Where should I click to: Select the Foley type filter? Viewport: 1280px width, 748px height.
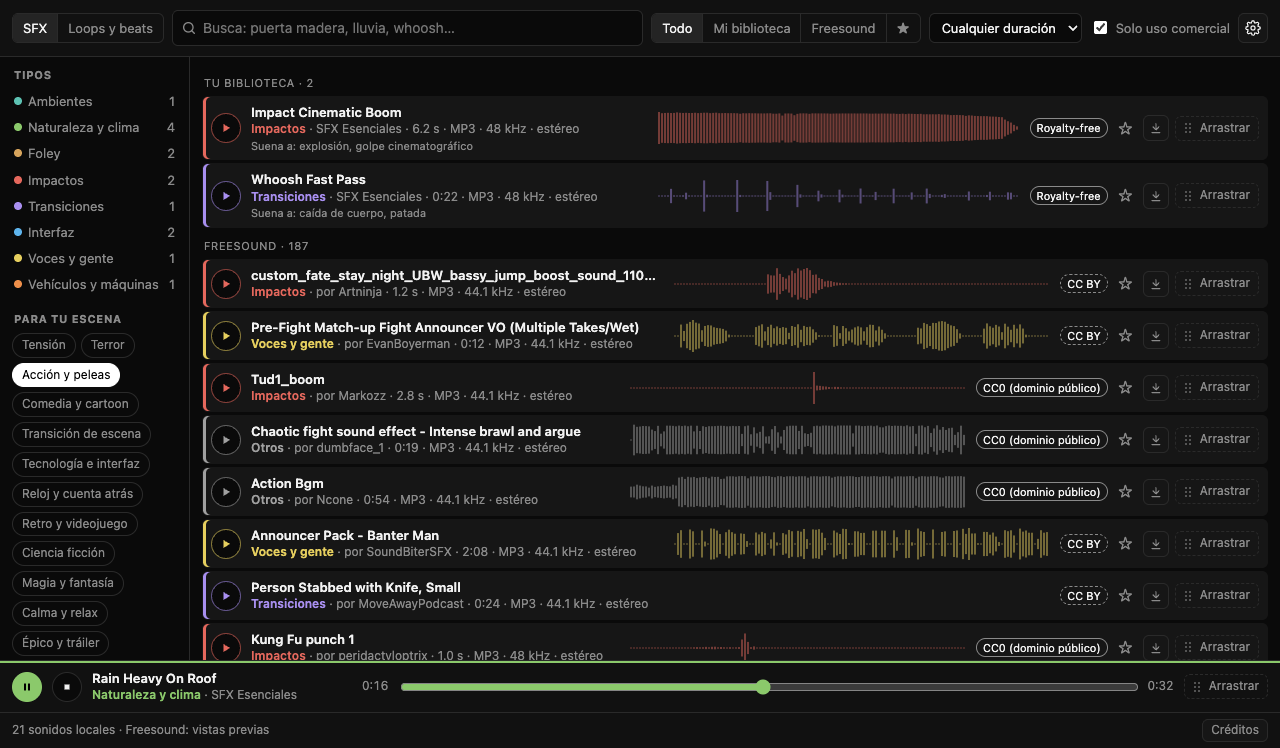pos(94,153)
